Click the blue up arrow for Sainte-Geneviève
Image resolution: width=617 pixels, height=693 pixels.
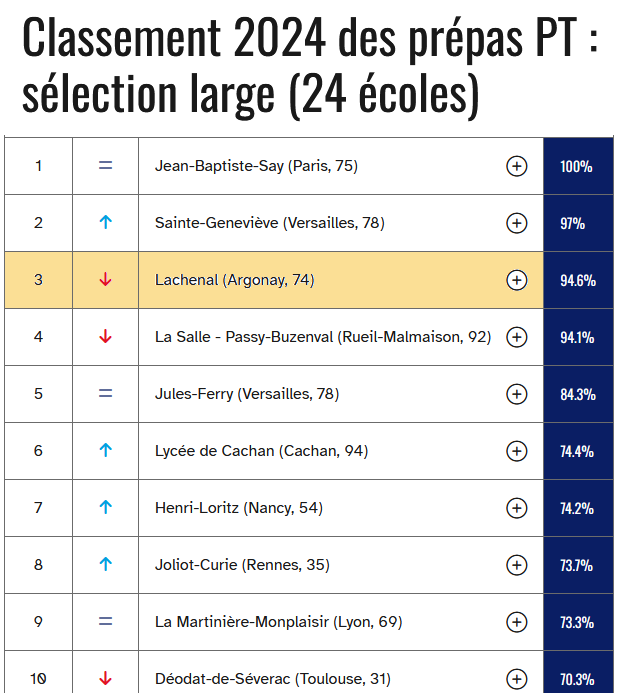pos(105,222)
